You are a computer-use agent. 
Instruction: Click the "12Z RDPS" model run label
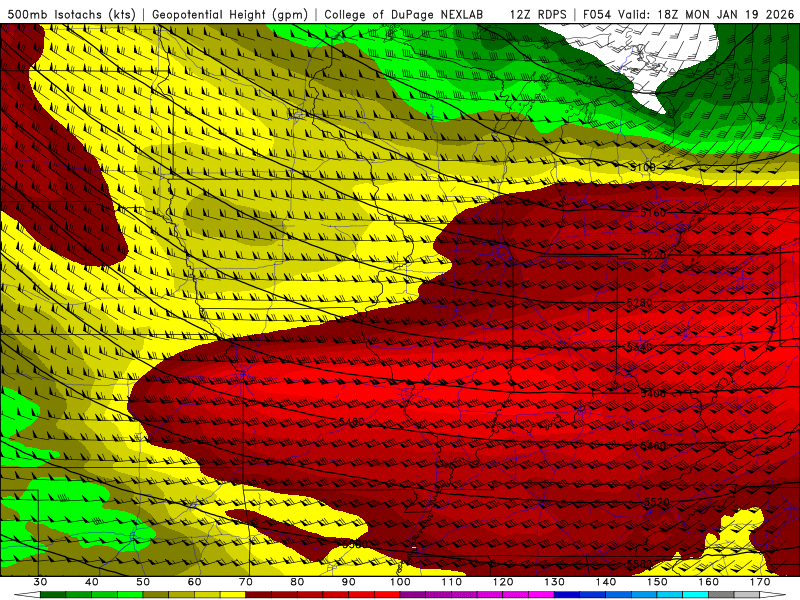click(x=538, y=14)
